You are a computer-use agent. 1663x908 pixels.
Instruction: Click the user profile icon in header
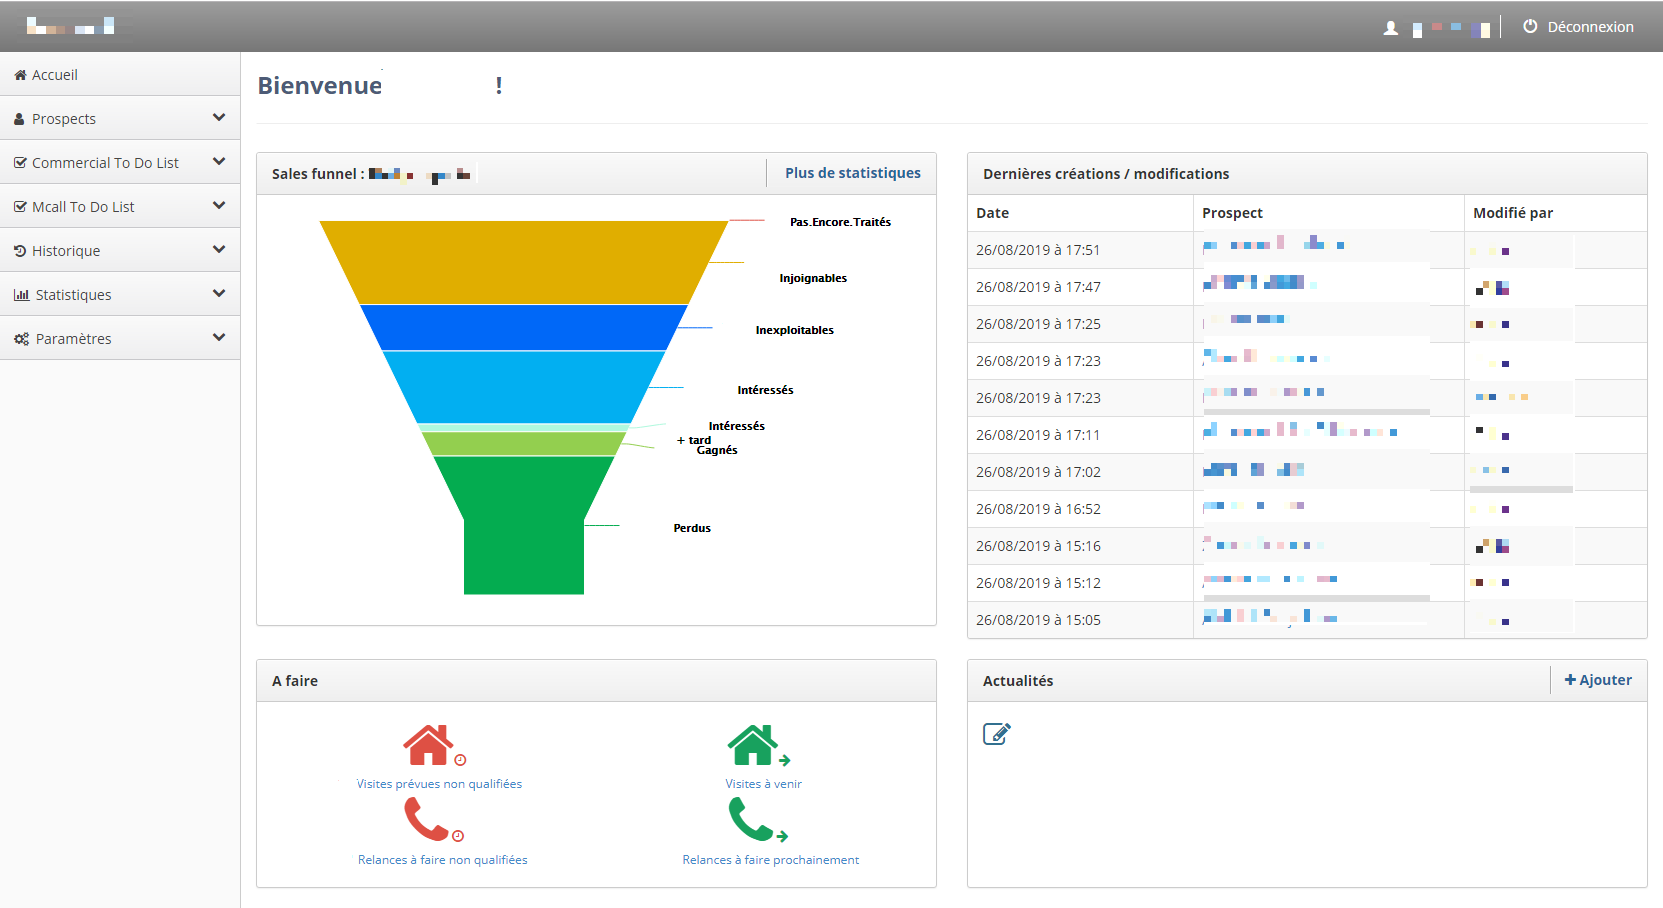[x=1390, y=28]
